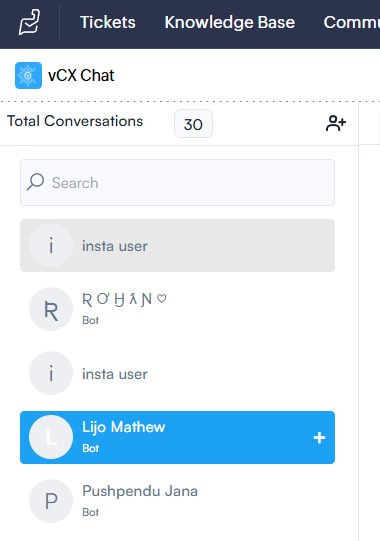Click the R avatar circle
Screen dimensions: 380x541
coord(51,309)
